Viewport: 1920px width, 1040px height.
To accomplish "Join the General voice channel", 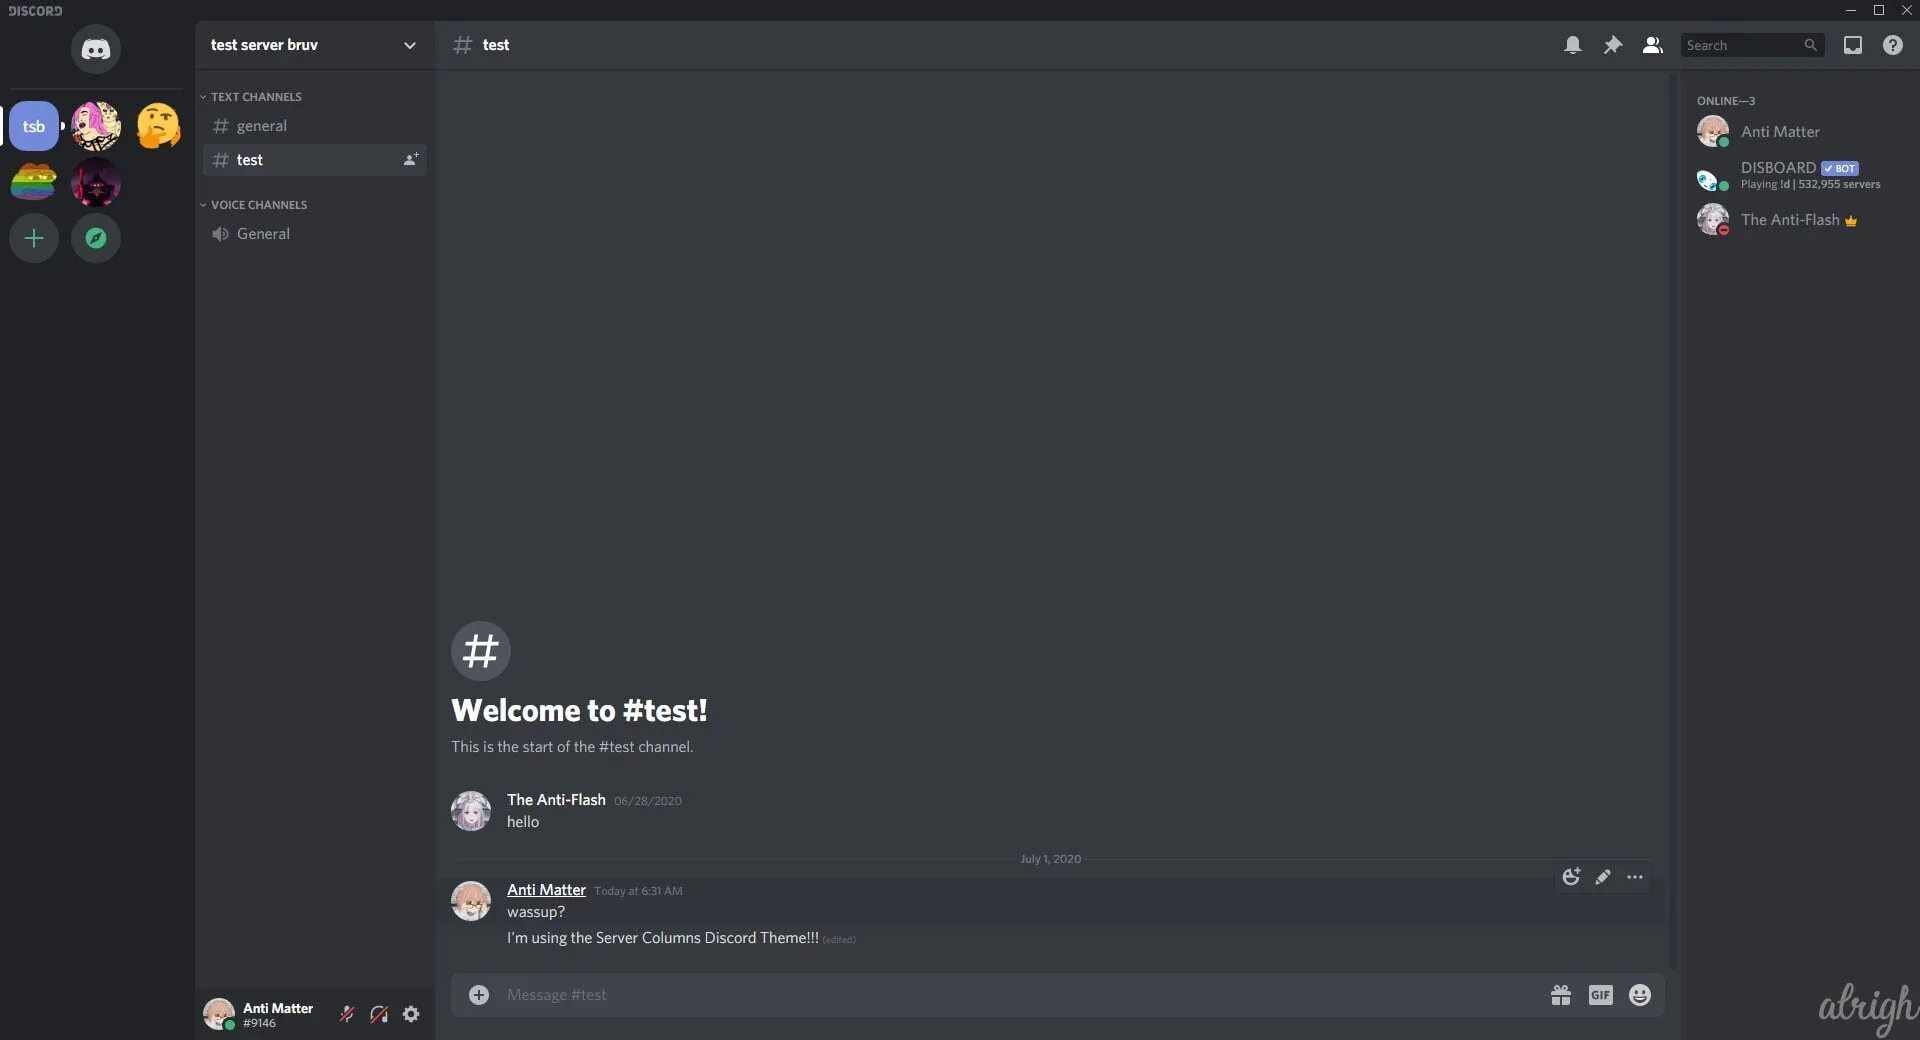I will [315, 234].
